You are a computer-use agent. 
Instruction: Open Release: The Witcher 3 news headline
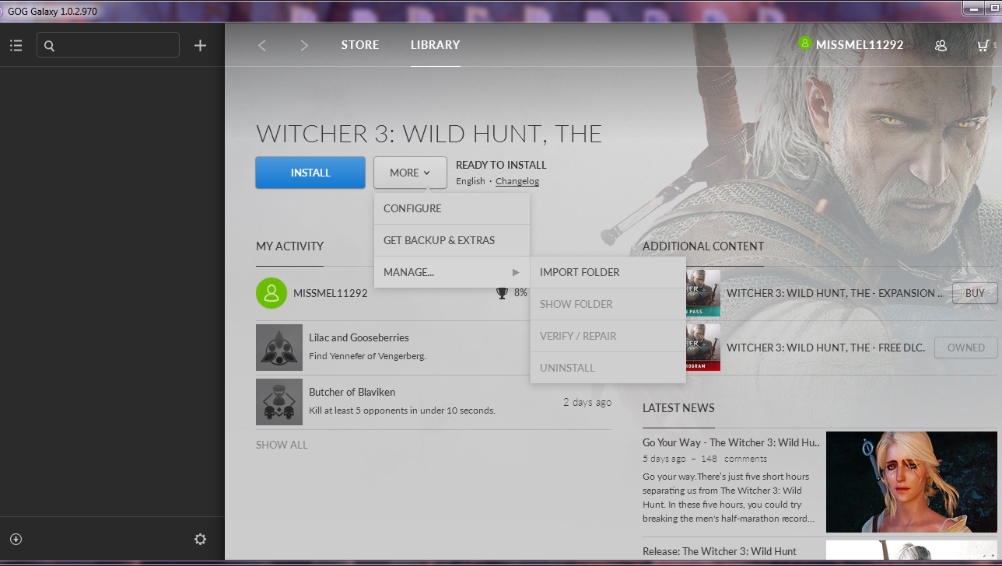coord(720,551)
